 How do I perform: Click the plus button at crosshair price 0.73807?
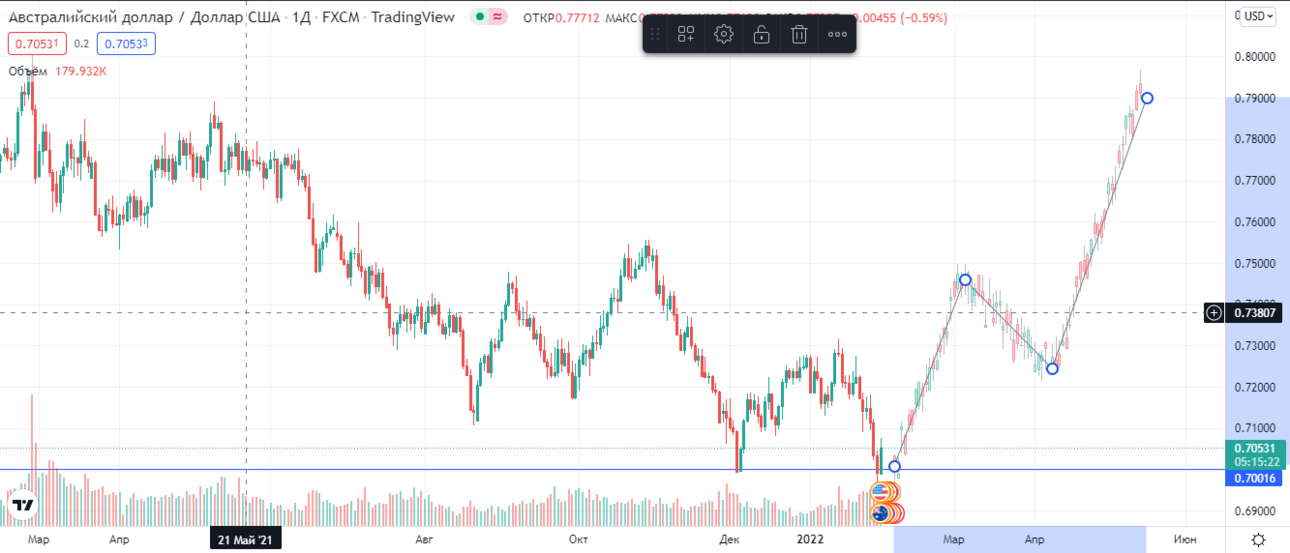[1214, 313]
